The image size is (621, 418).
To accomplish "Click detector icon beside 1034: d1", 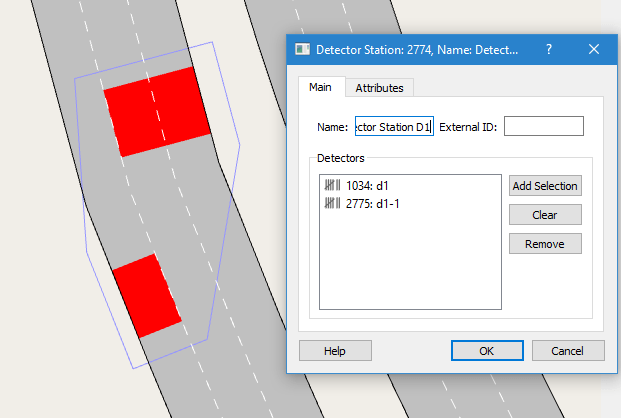I will click(332, 185).
